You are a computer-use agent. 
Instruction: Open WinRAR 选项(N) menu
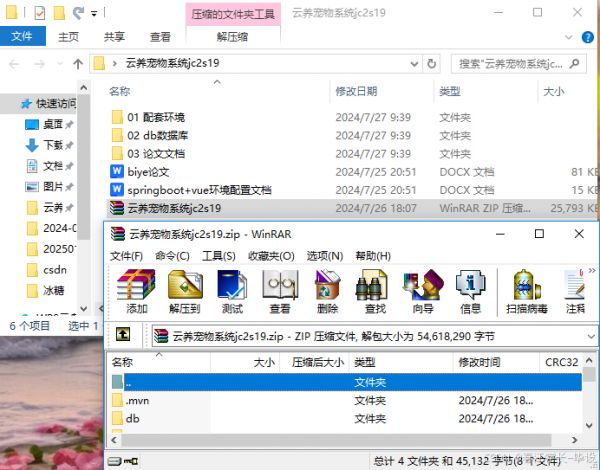325,256
